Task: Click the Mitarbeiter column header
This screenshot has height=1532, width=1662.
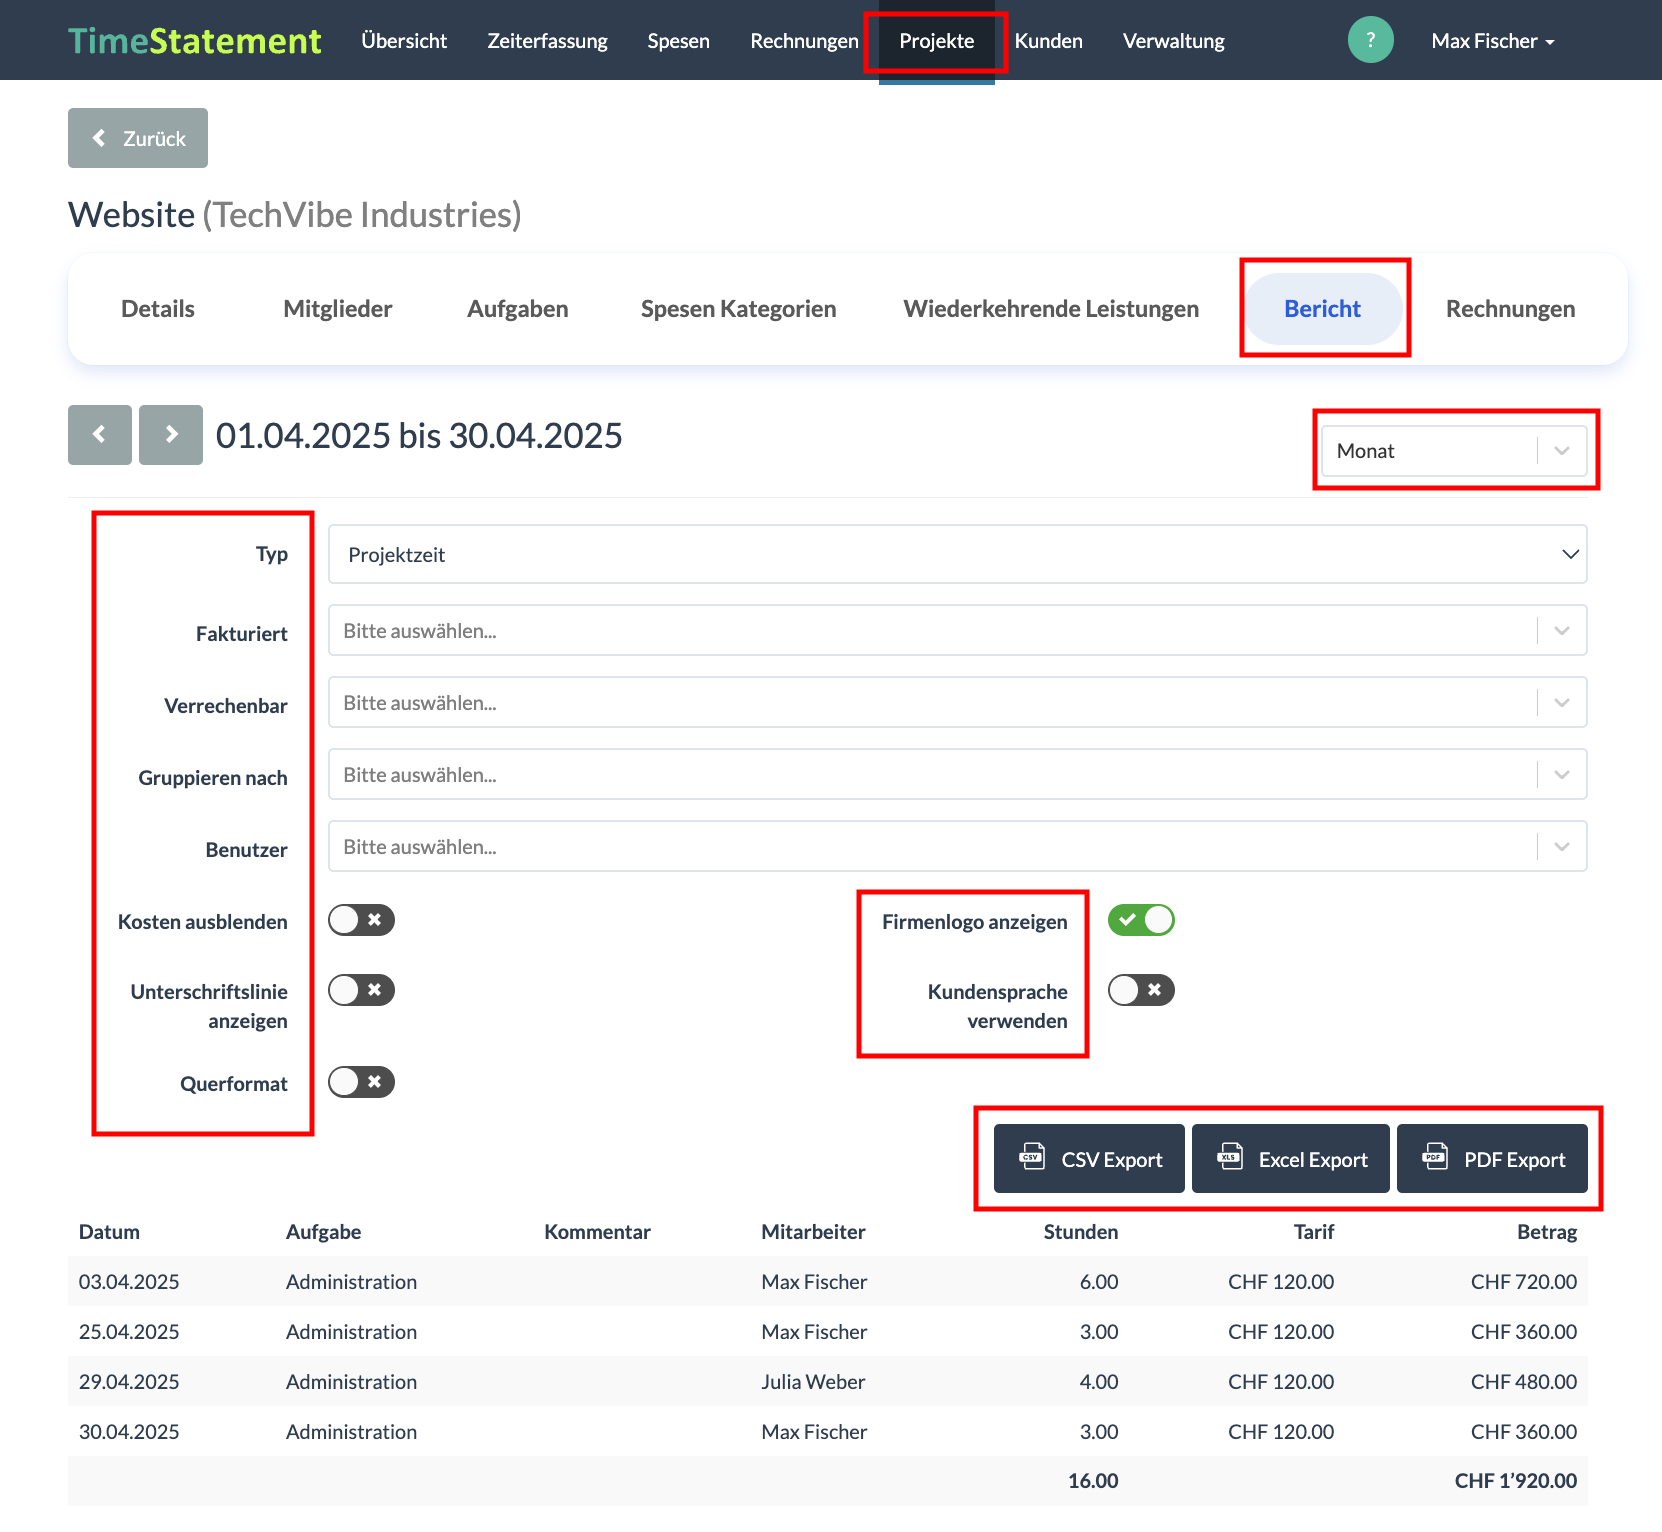Action: click(x=813, y=1232)
